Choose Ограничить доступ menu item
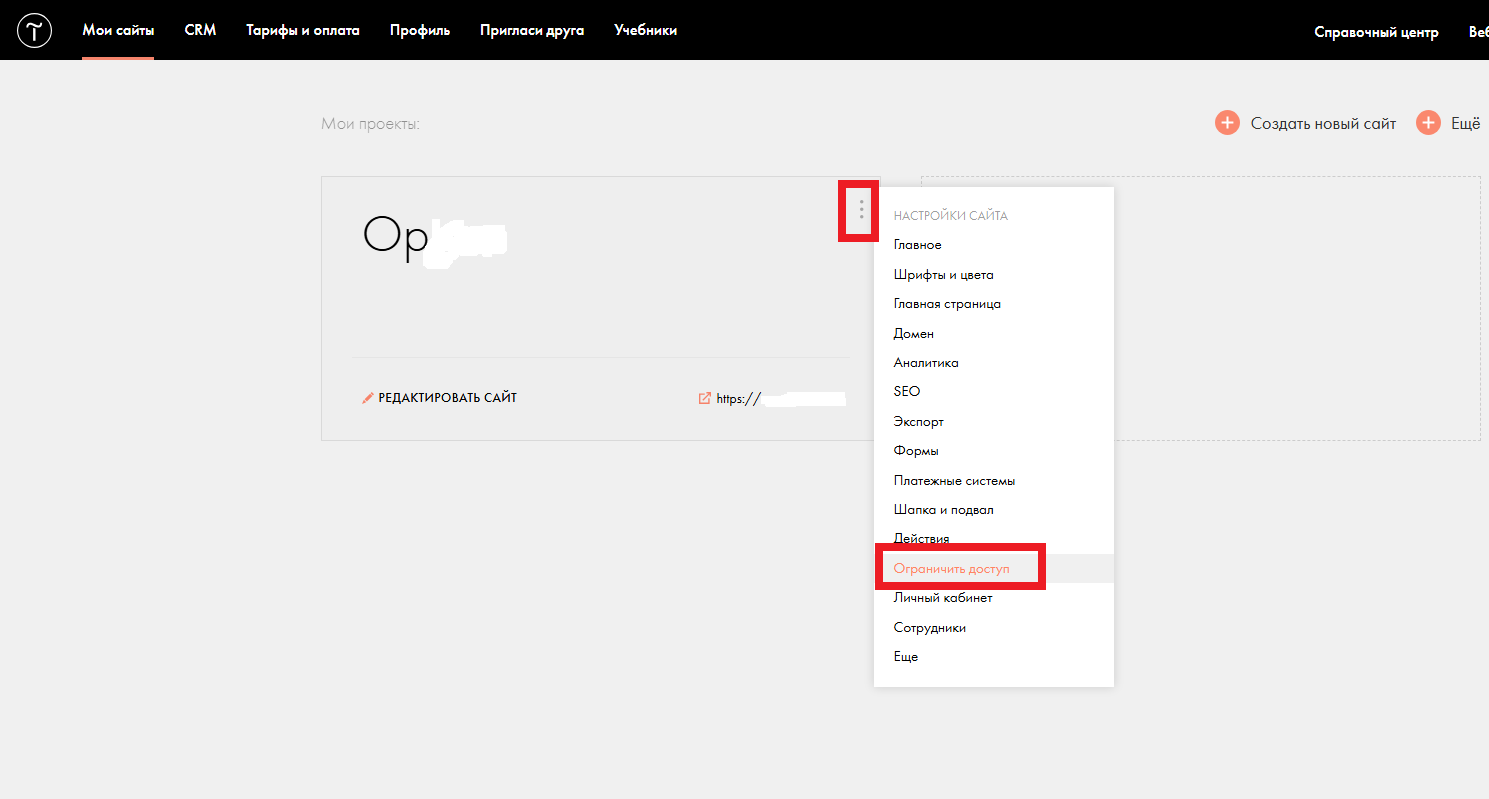Screen dimensions: 1489x799 [951, 569]
